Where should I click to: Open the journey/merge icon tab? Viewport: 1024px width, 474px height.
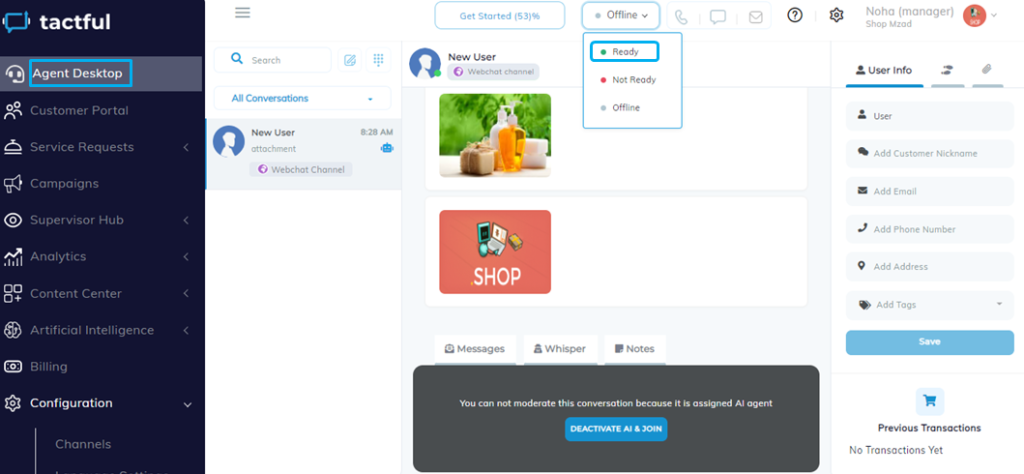pos(947,70)
